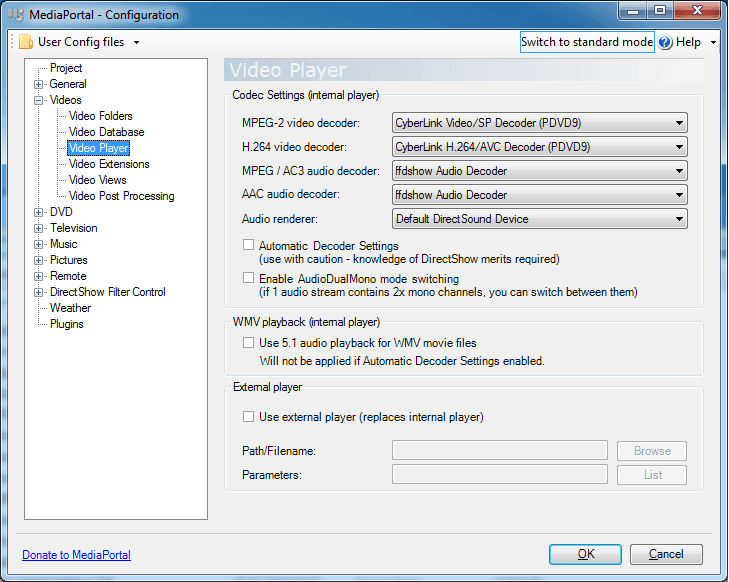Screen dimensions: 729x582
Task: Click the Path/Filename input field
Action: [500, 450]
